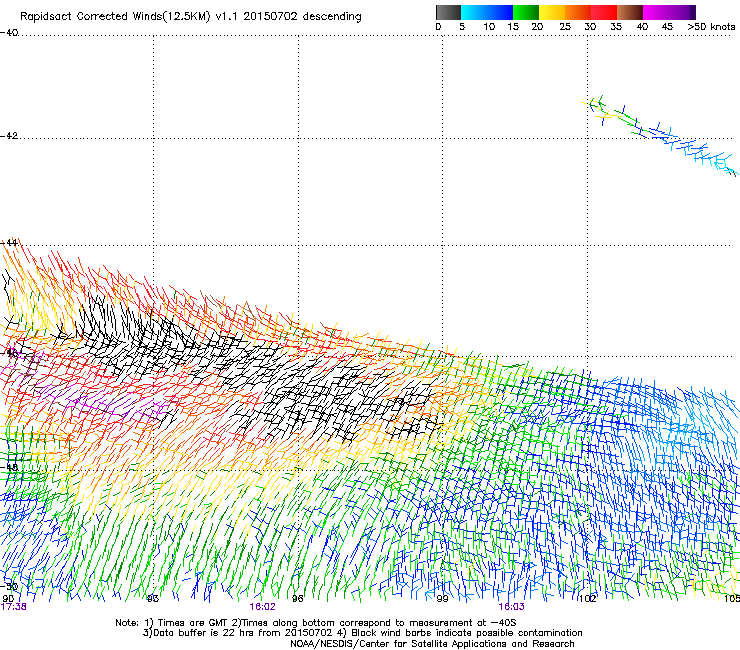Click the '>50 knots' legend label
This screenshot has height=650, width=740.
(x=711, y=27)
